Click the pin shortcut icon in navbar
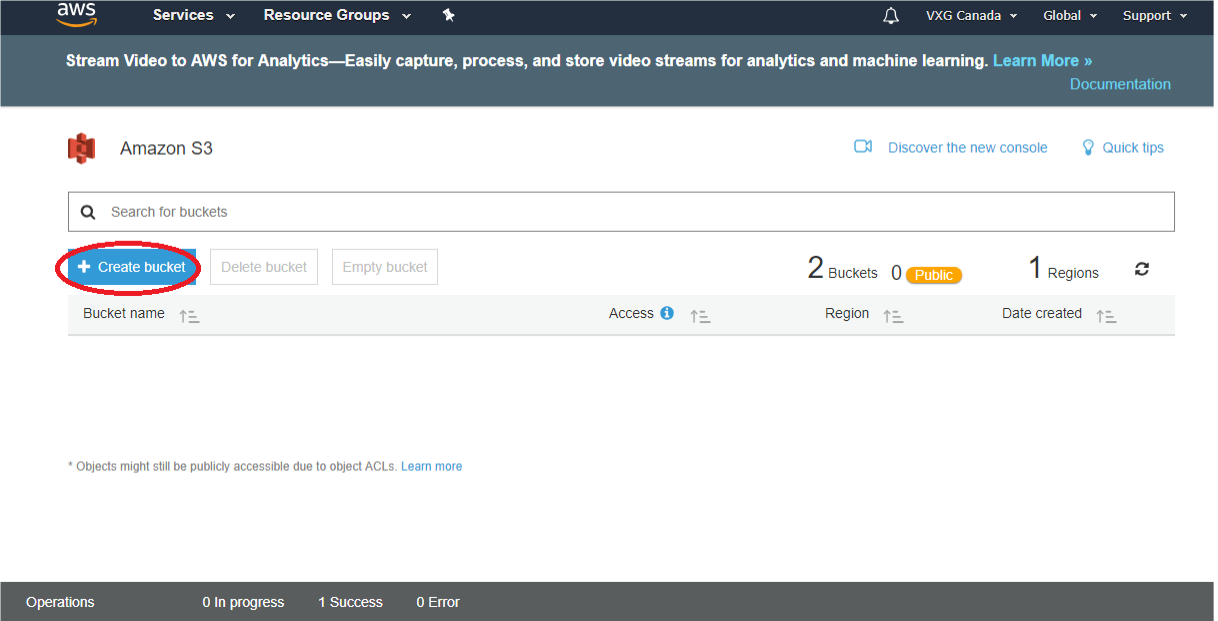This screenshot has width=1218, height=621. tap(448, 15)
